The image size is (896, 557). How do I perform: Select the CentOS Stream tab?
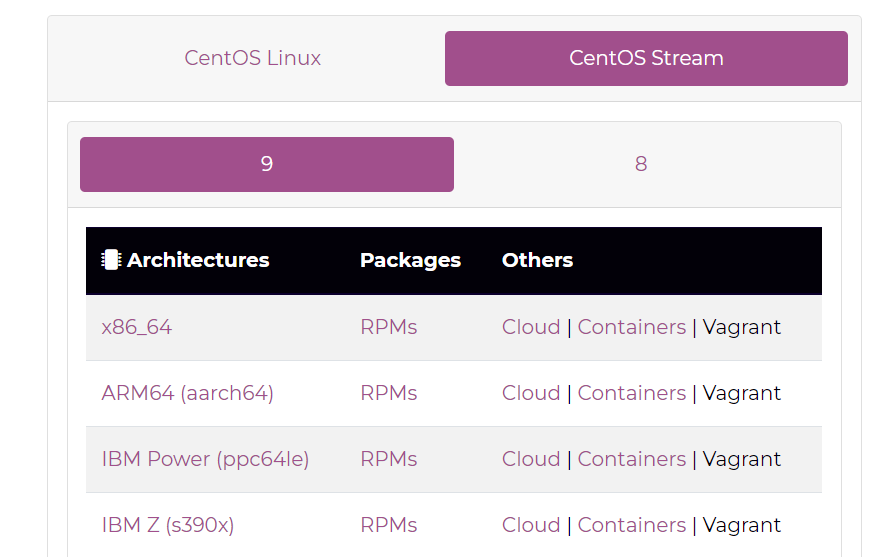coord(646,58)
